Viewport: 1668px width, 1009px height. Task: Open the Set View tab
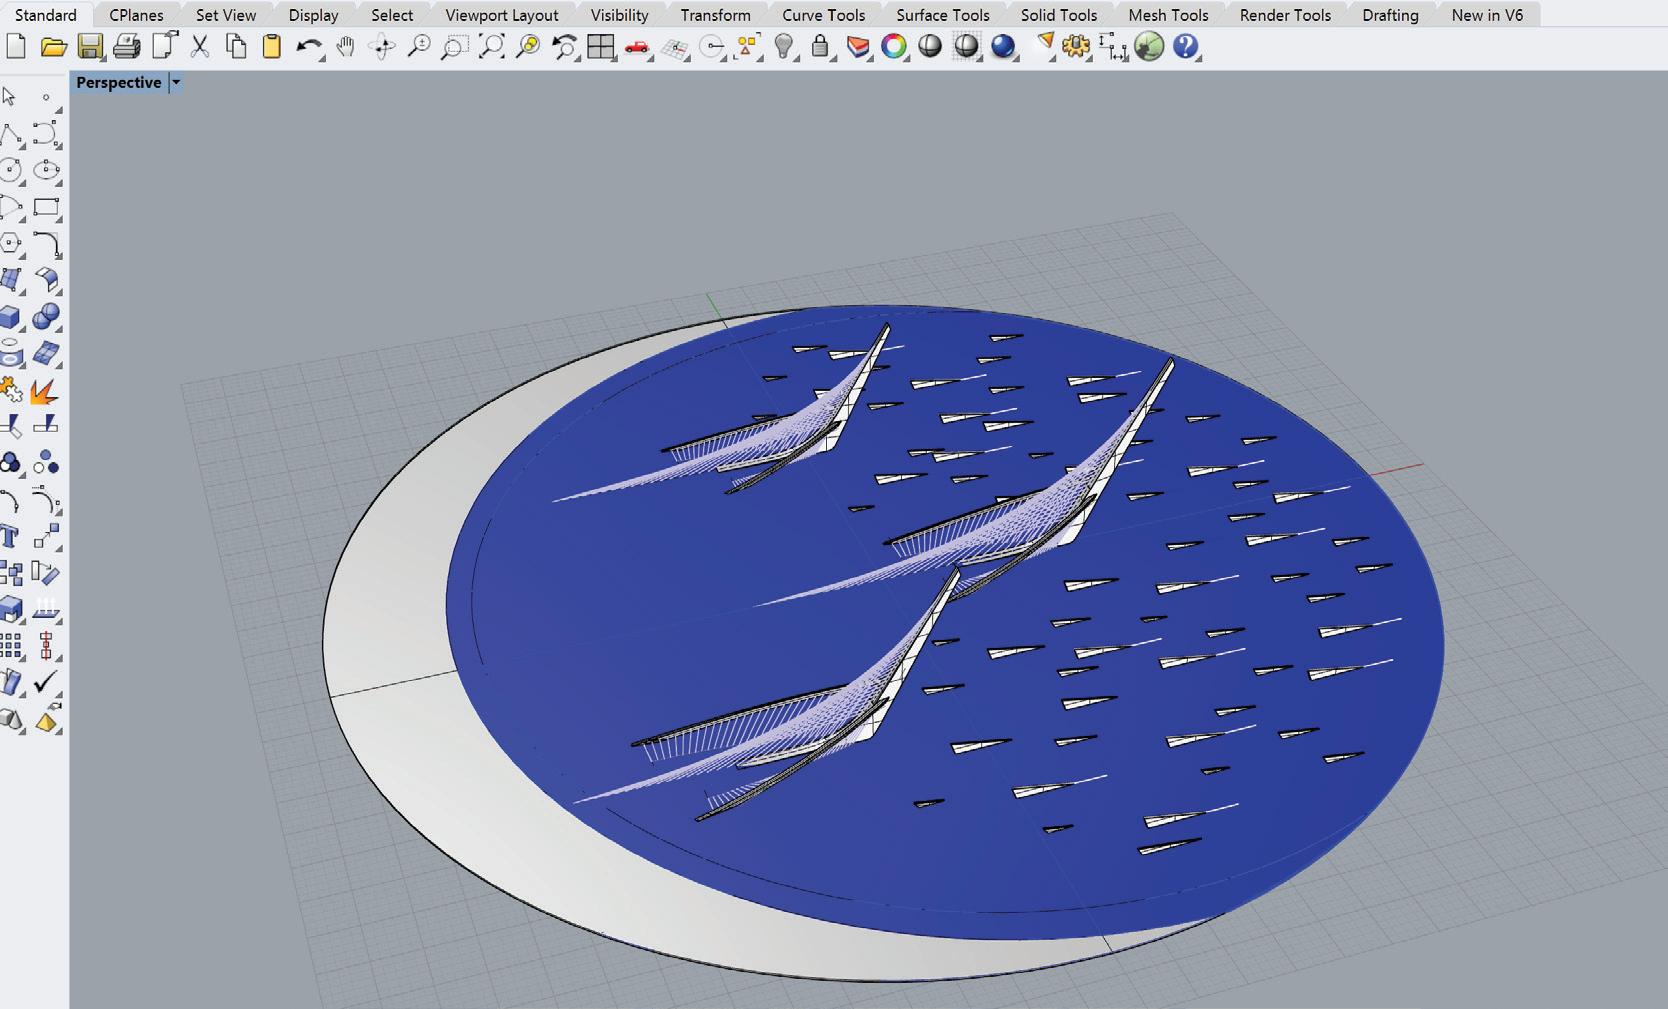click(x=226, y=15)
